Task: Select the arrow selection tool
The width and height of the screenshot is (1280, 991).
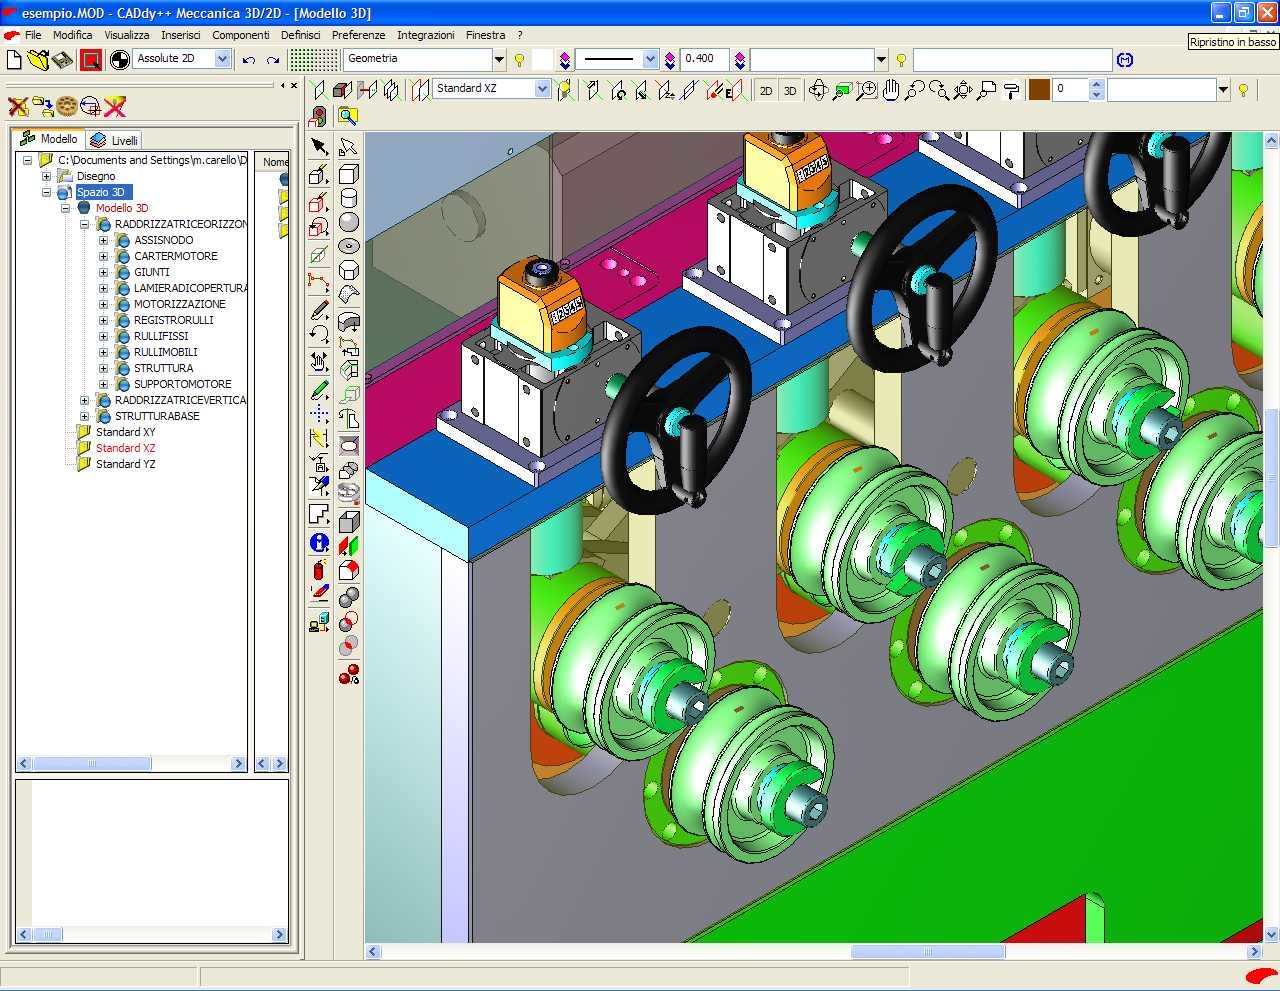Action: (319, 147)
